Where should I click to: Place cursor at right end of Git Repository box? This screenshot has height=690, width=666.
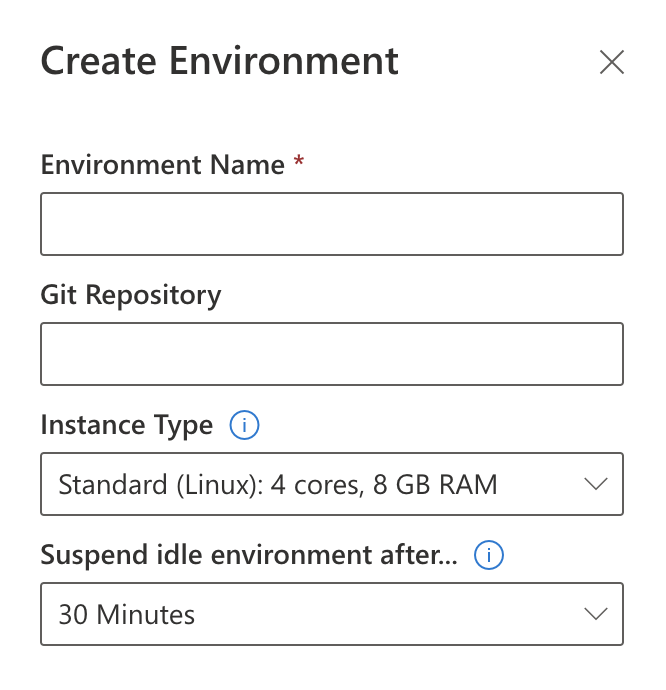coord(608,354)
